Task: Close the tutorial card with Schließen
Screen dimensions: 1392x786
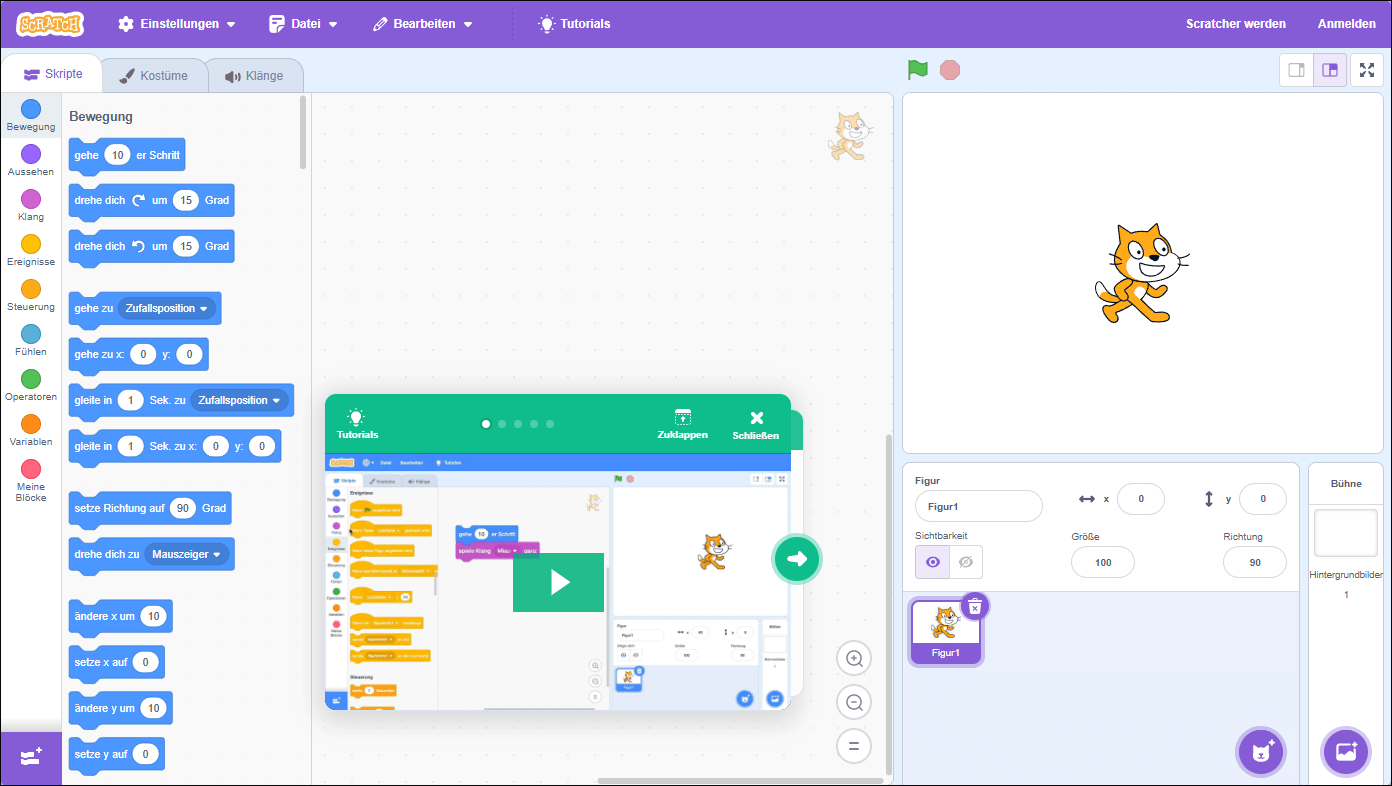Action: [756, 424]
